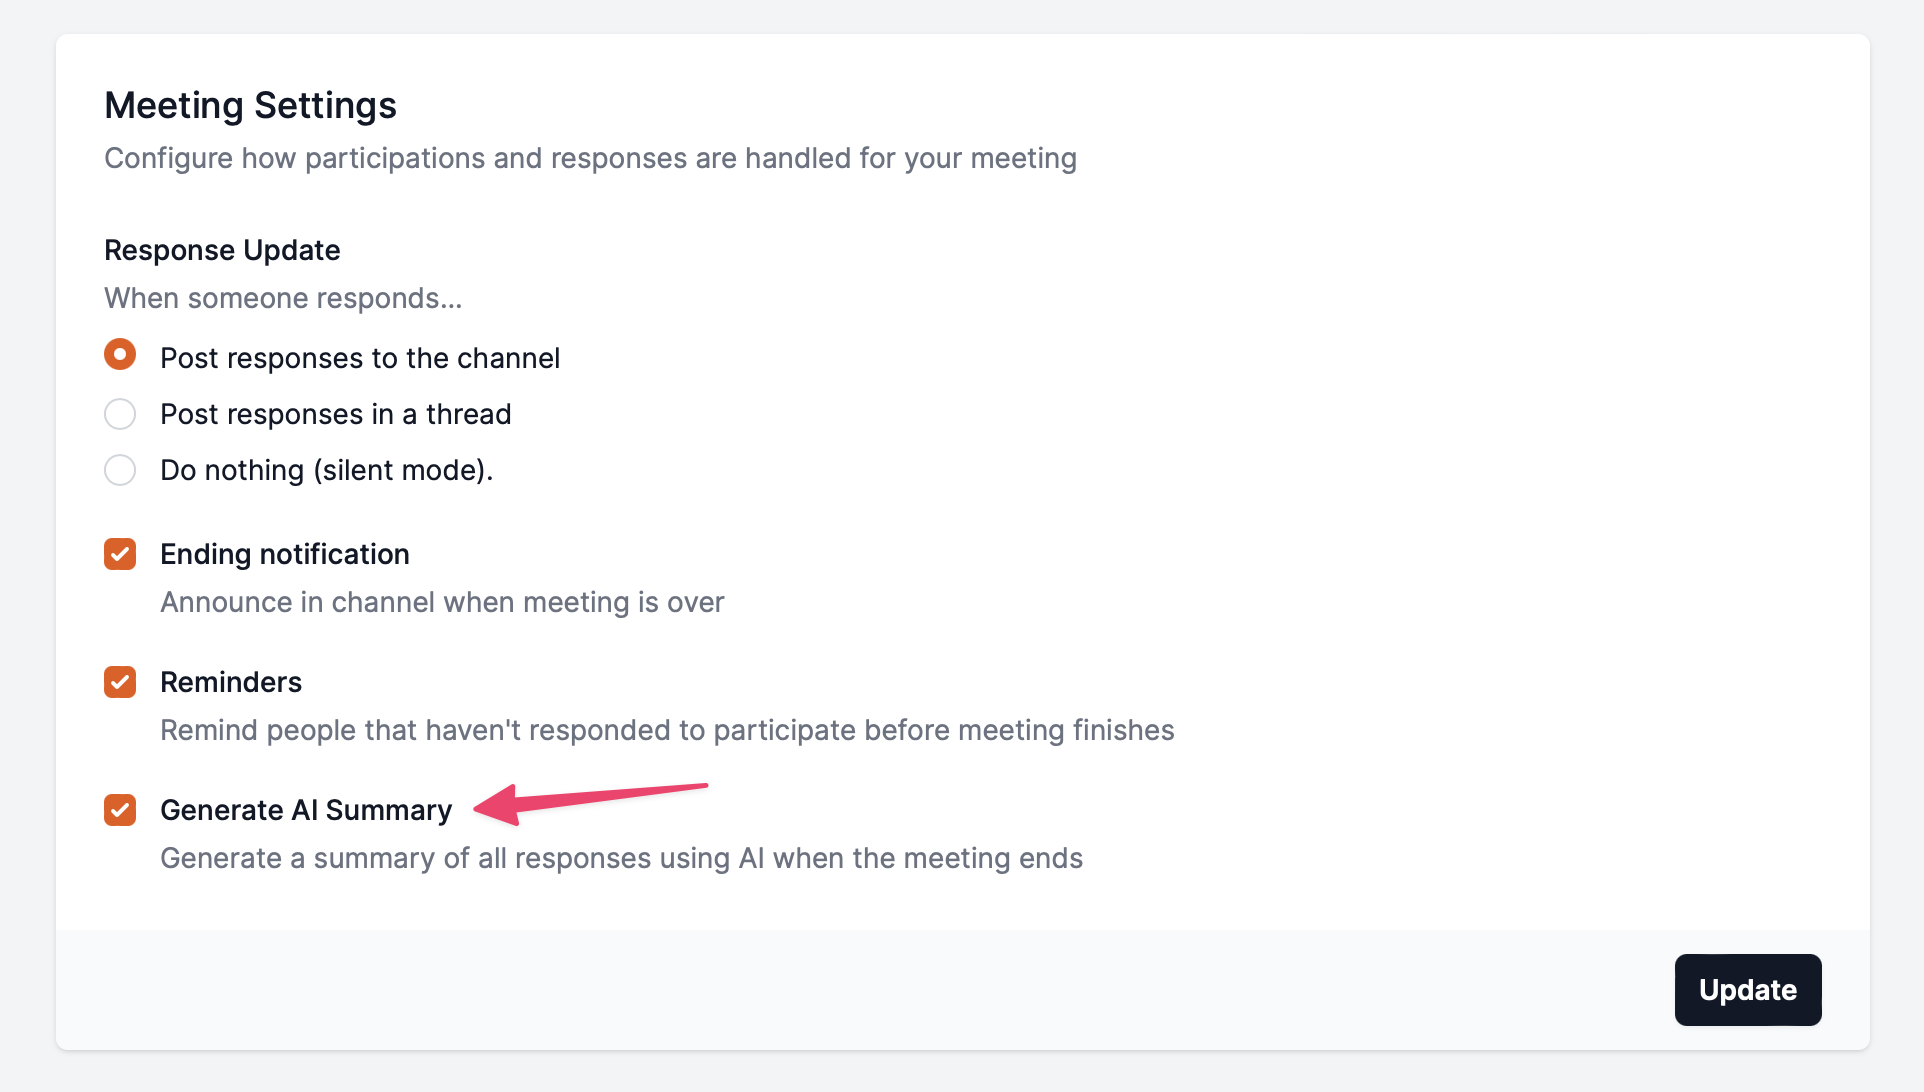
Task: Click the AI summary description text
Action: click(621, 858)
